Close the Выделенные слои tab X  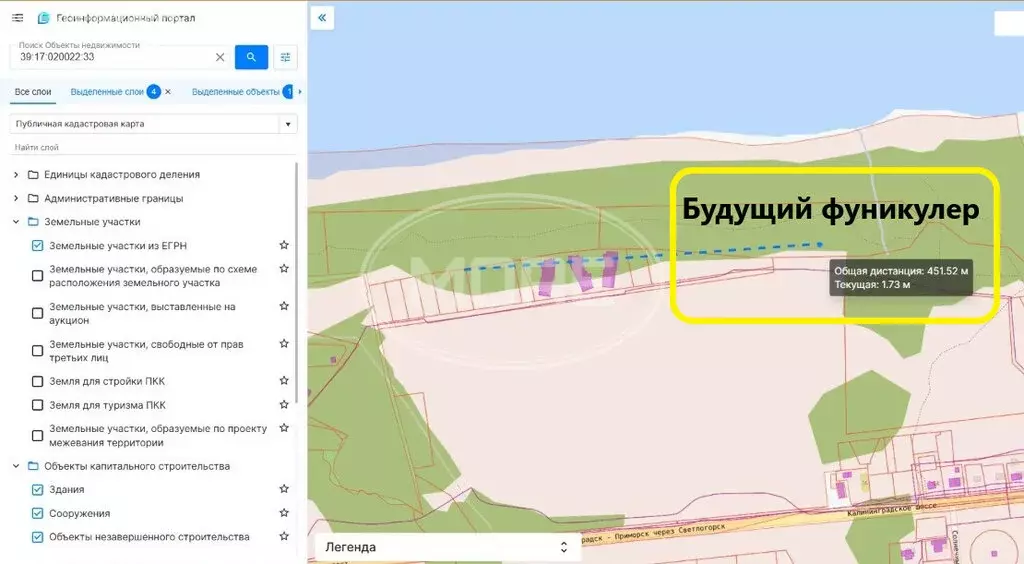click(x=168, y=92)
